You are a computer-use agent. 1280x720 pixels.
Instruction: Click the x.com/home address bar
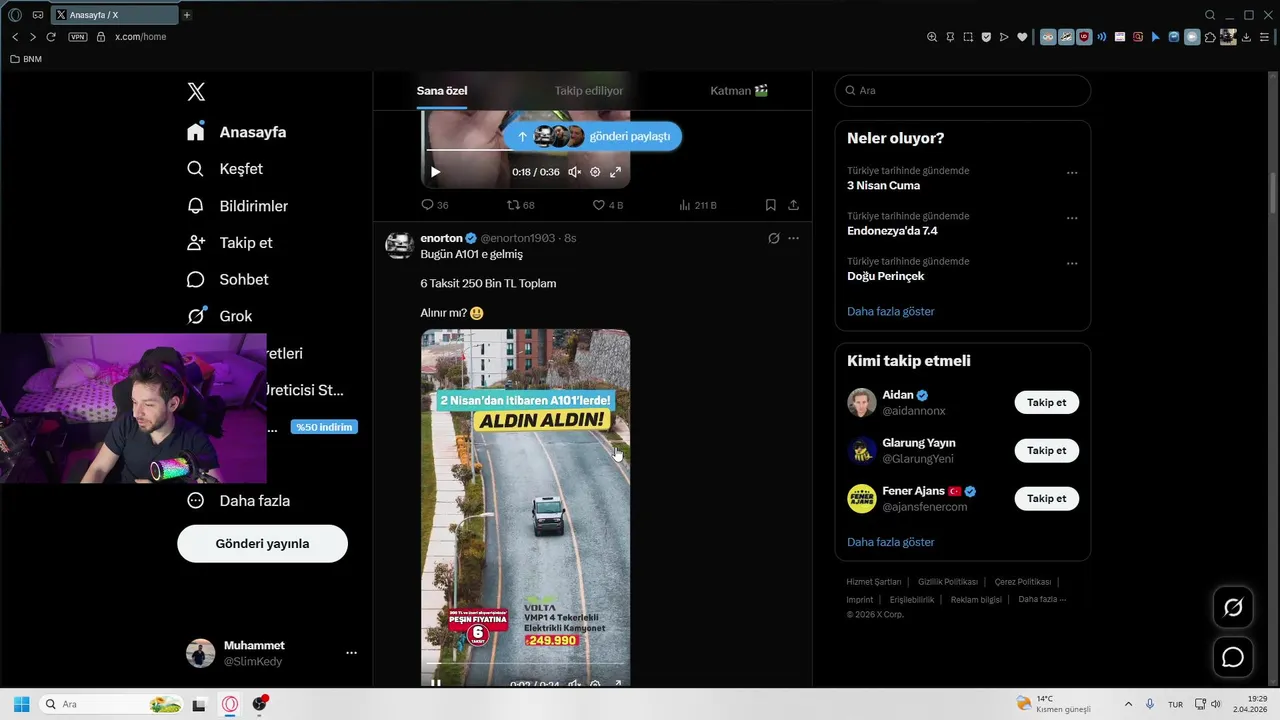[141, 37]
